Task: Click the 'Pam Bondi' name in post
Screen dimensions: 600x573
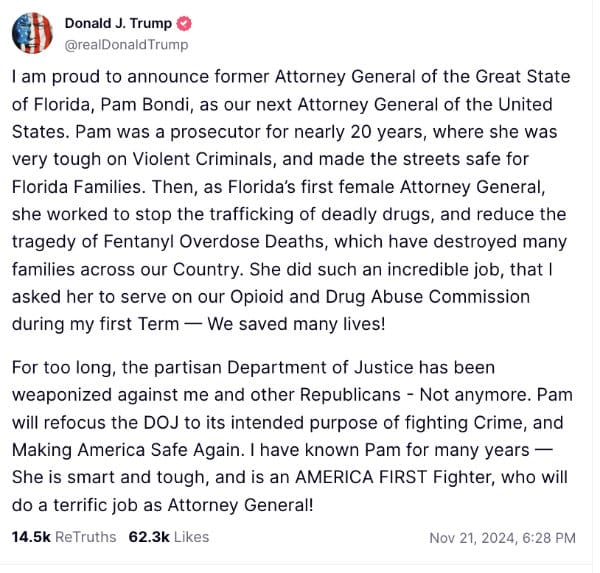Action: click(x=145, y=104)
